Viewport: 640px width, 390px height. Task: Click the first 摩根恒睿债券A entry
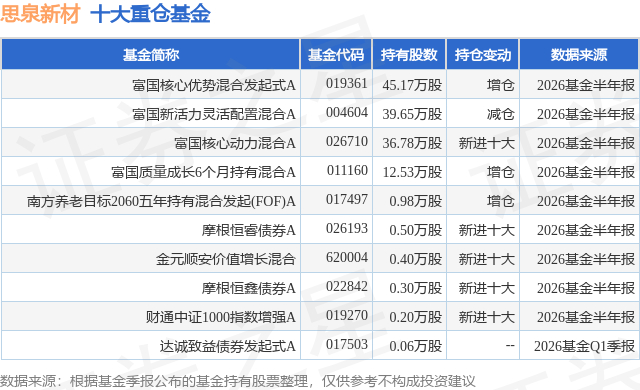249,230
